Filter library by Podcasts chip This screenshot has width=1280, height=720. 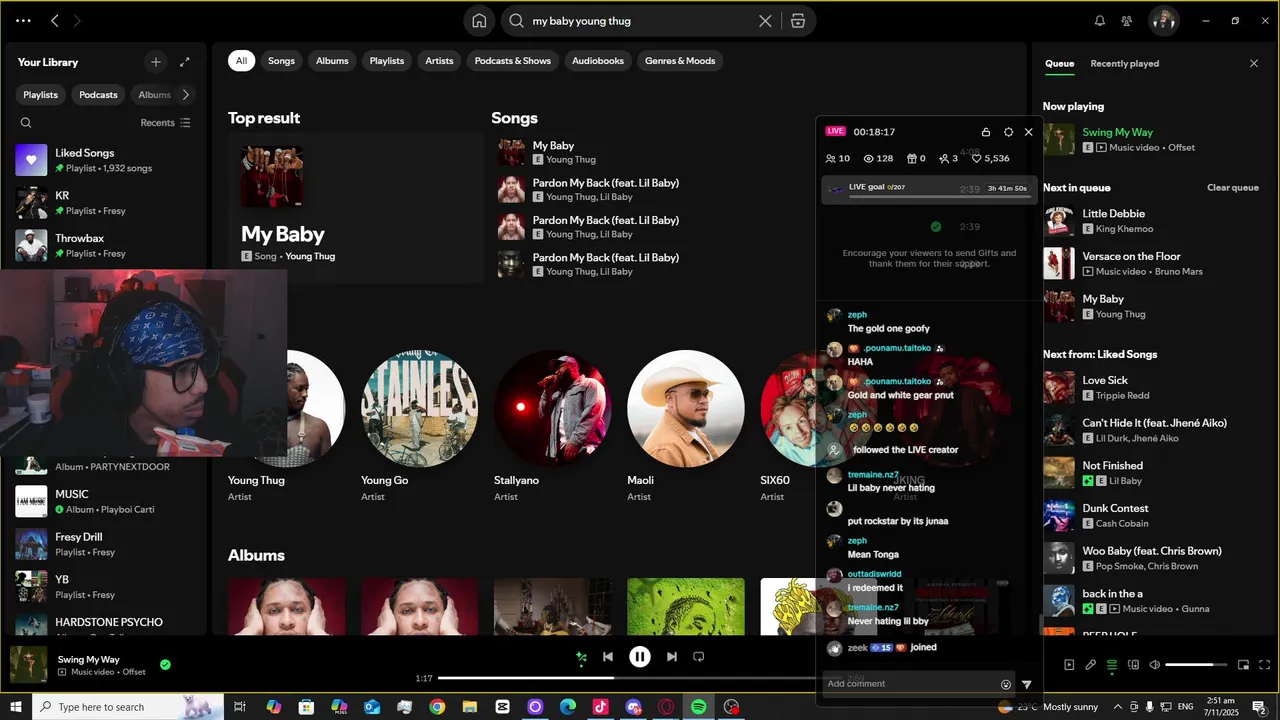[x=98, y=95]
